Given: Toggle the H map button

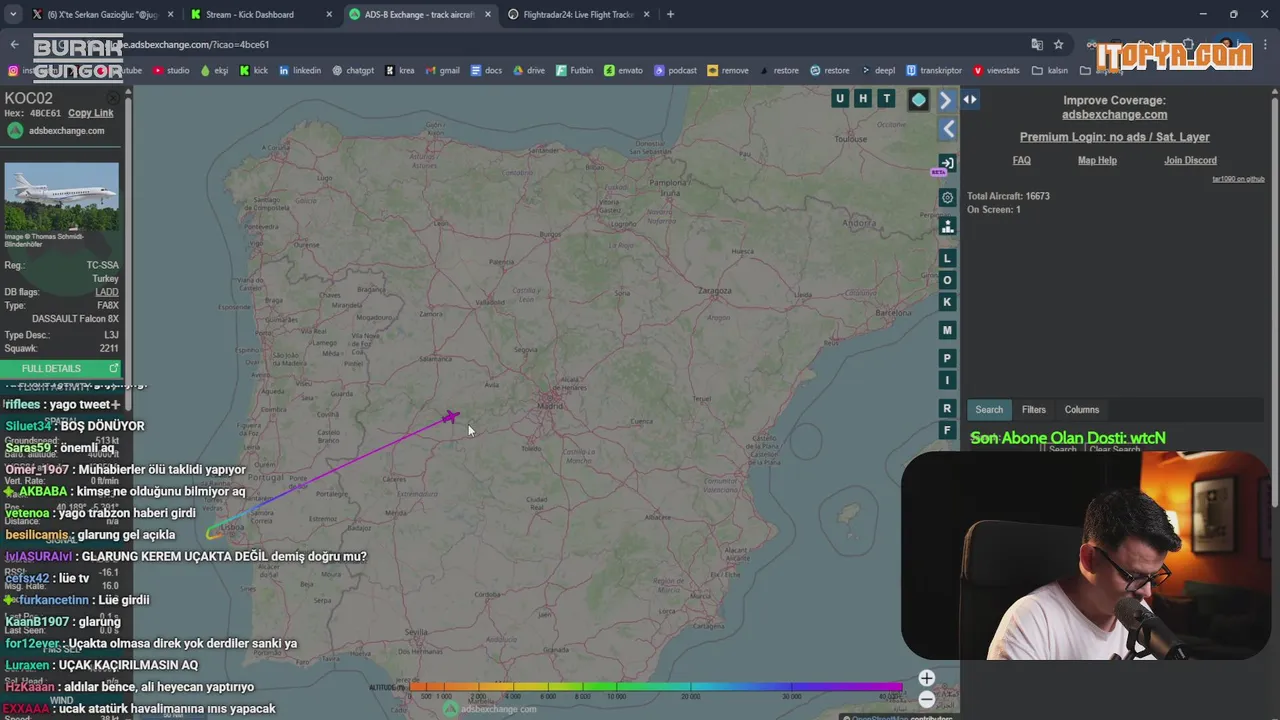Looking at the screenshot, I should coord(863,98).
